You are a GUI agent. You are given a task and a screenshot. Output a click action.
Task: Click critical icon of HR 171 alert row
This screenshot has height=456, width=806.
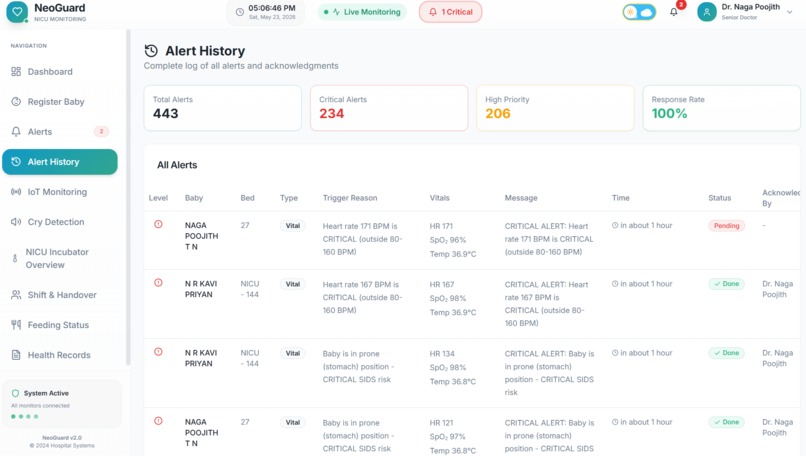(158, 224)
